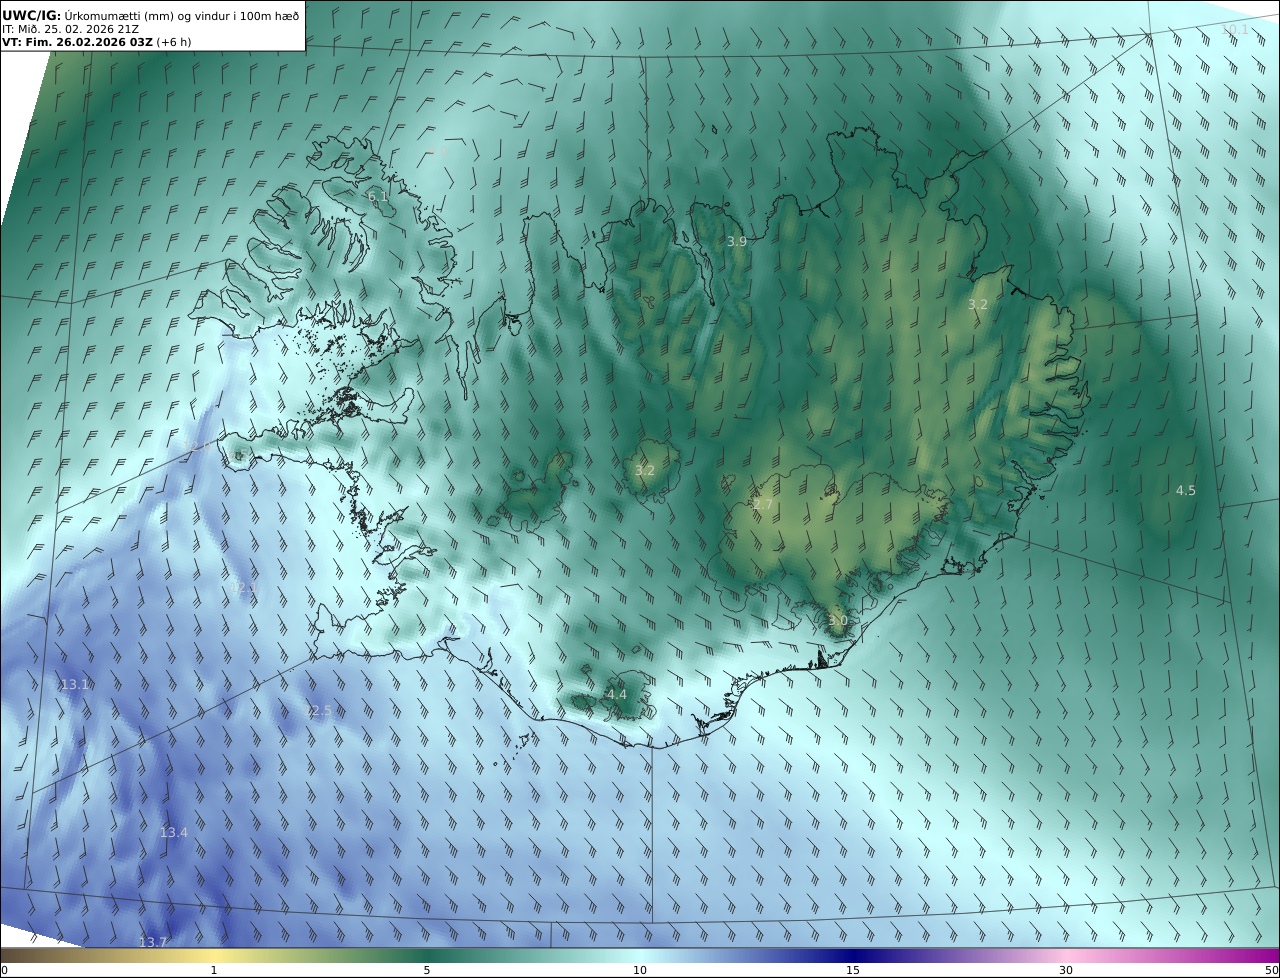Click the valid time 'VT: Fim. 26.02.2026 03Z'

tap(77, 42)
